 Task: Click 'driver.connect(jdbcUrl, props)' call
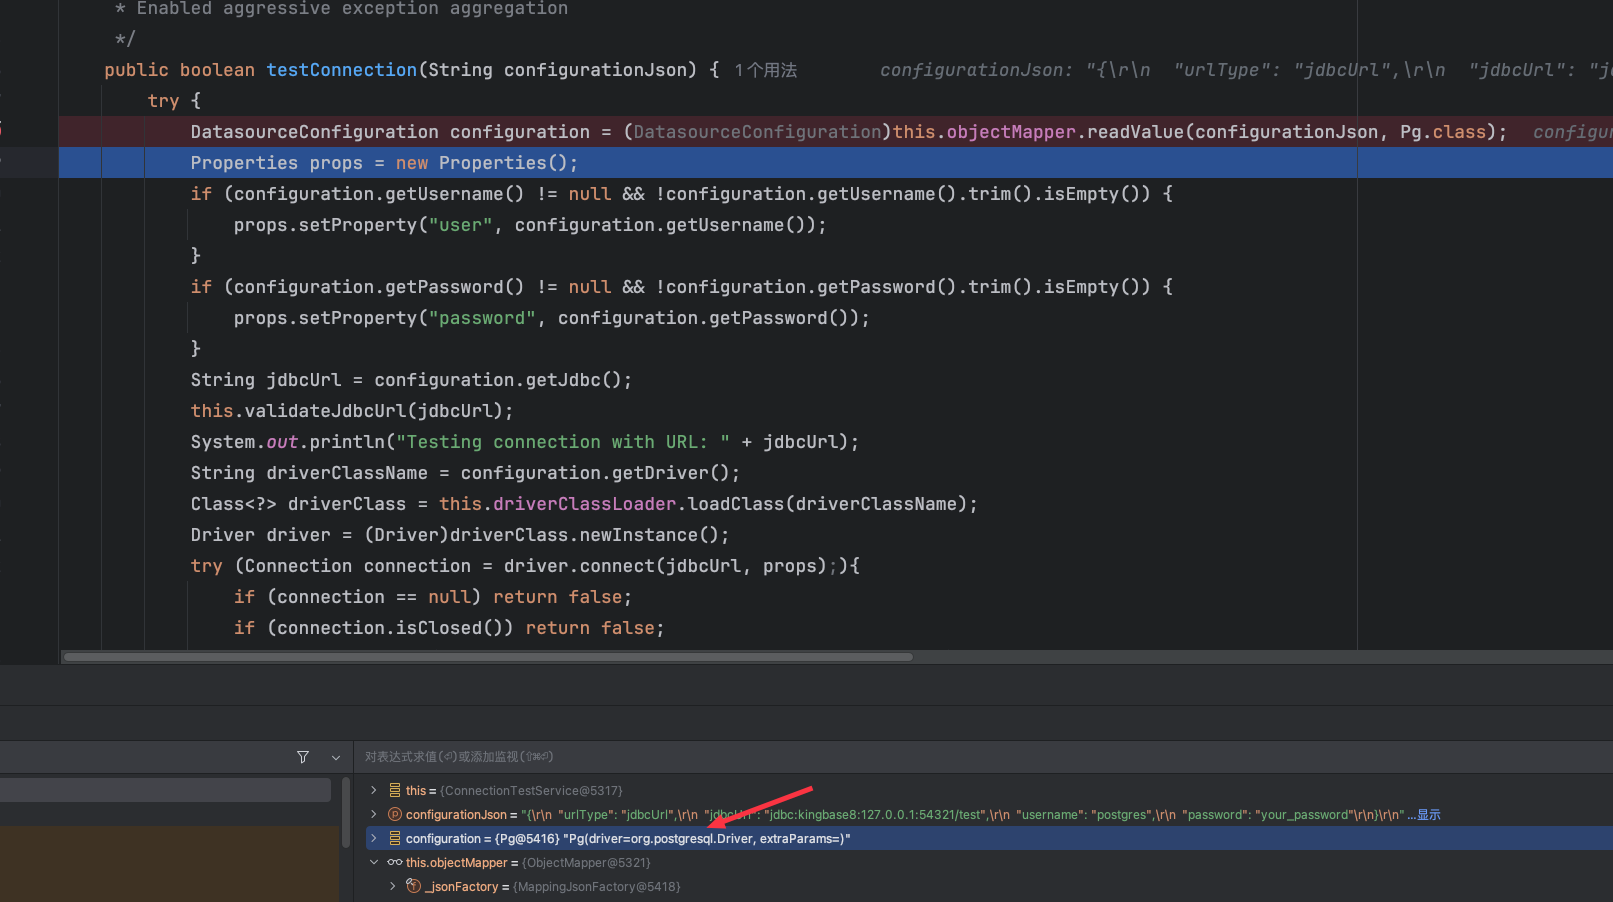point(665,566)
